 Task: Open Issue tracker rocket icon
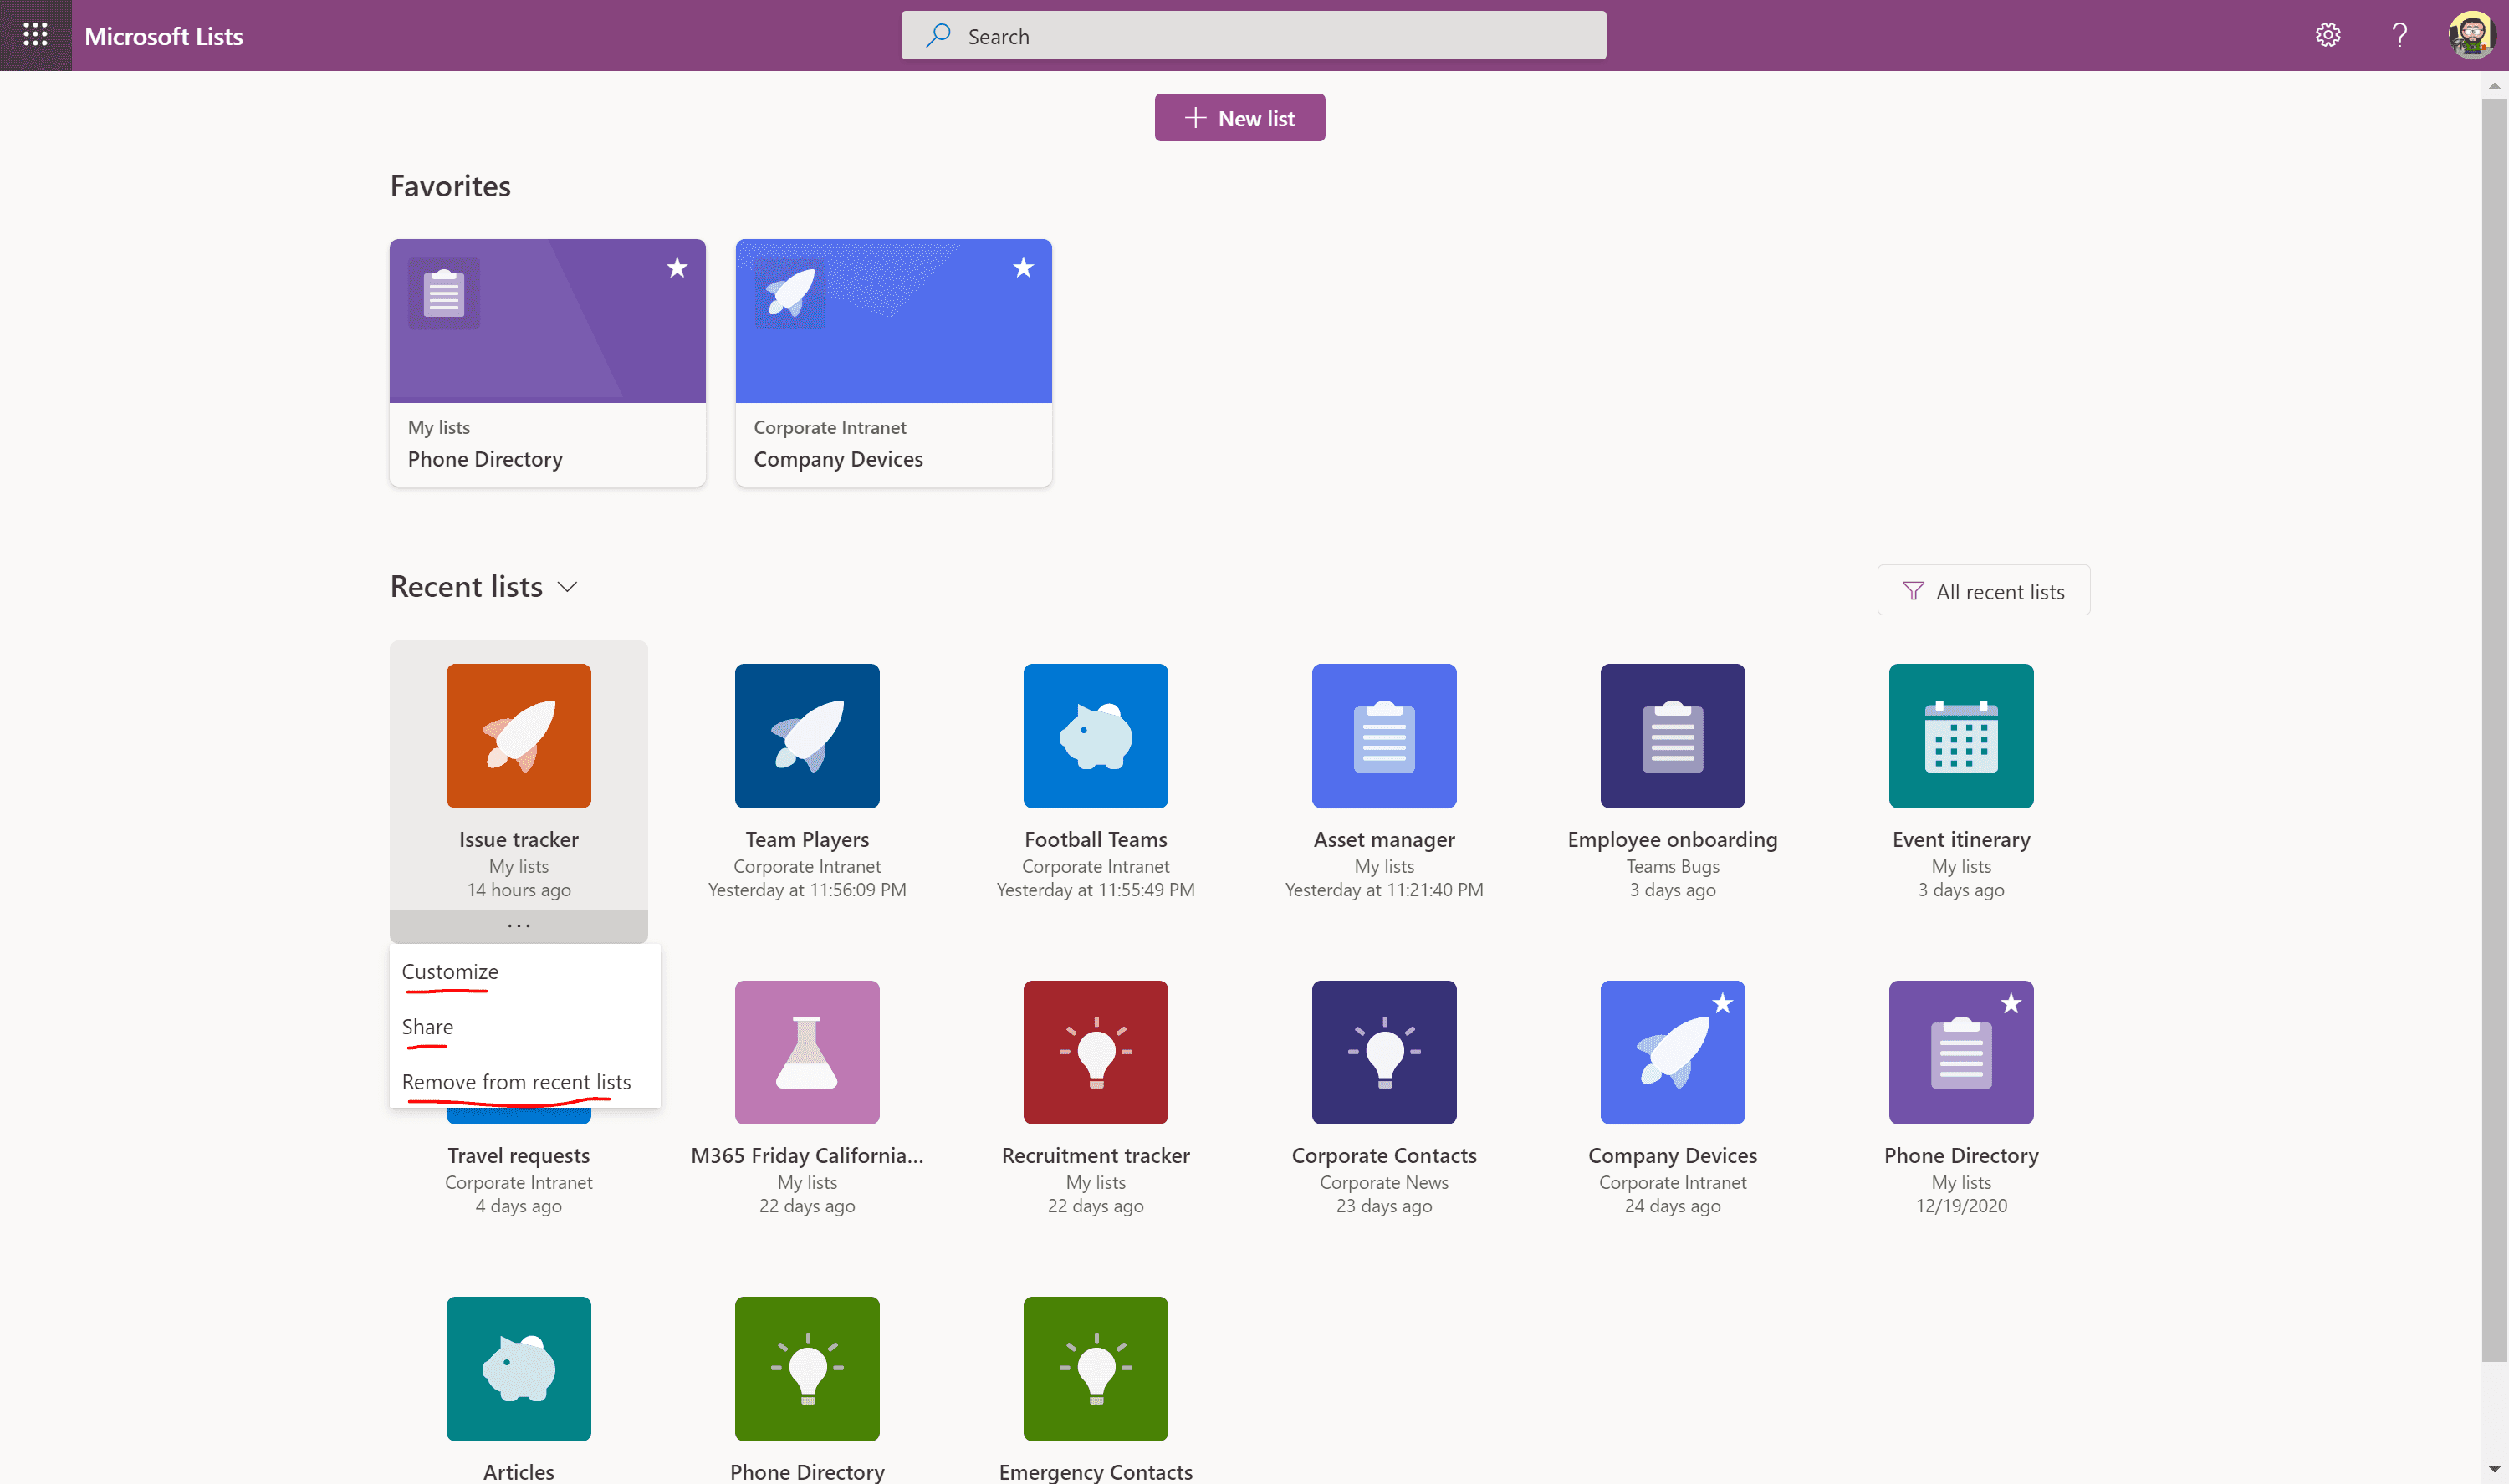coord(518,735)
